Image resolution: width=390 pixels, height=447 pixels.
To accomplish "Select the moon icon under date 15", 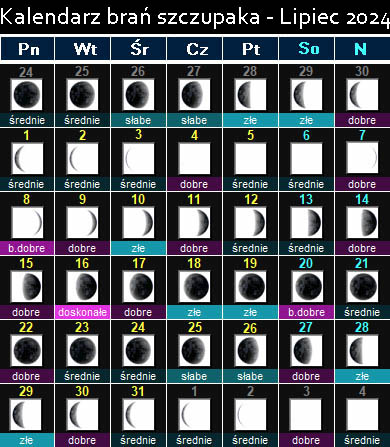I will pos(27,286).
